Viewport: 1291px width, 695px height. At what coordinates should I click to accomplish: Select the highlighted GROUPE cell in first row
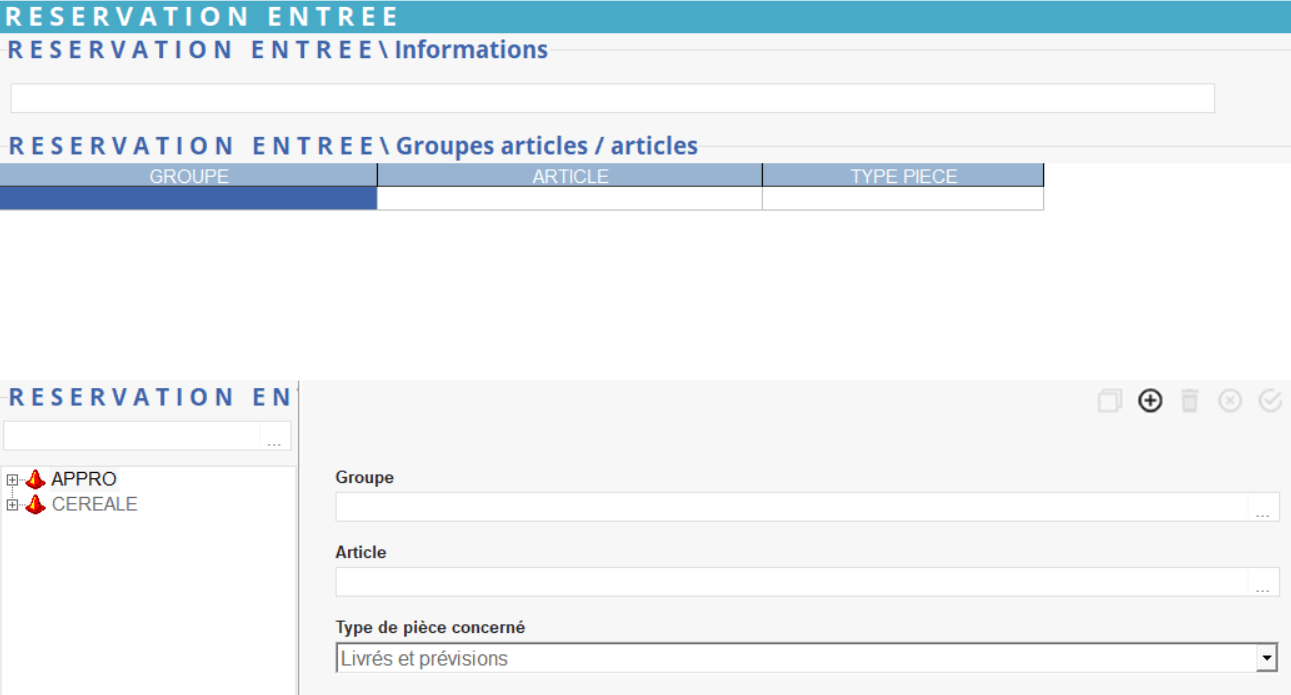pyautogui.click(x=189, y=199)
